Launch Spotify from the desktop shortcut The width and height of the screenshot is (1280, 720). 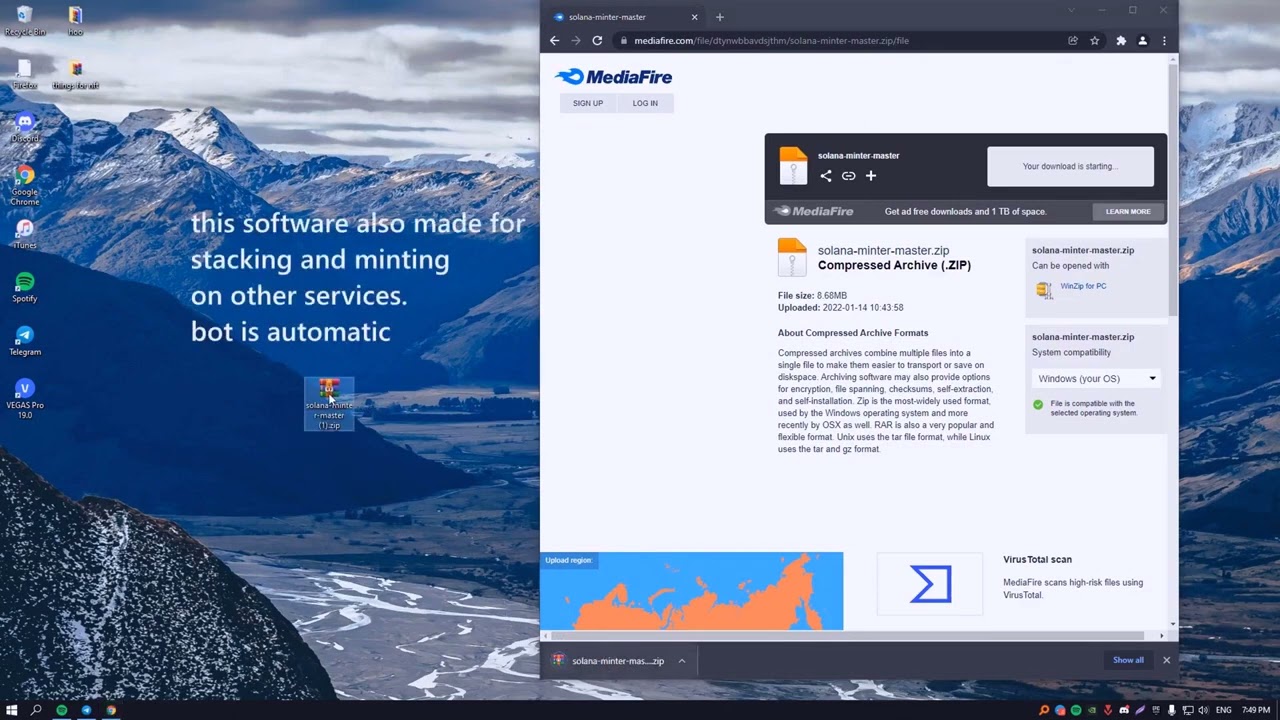[25, 287]
